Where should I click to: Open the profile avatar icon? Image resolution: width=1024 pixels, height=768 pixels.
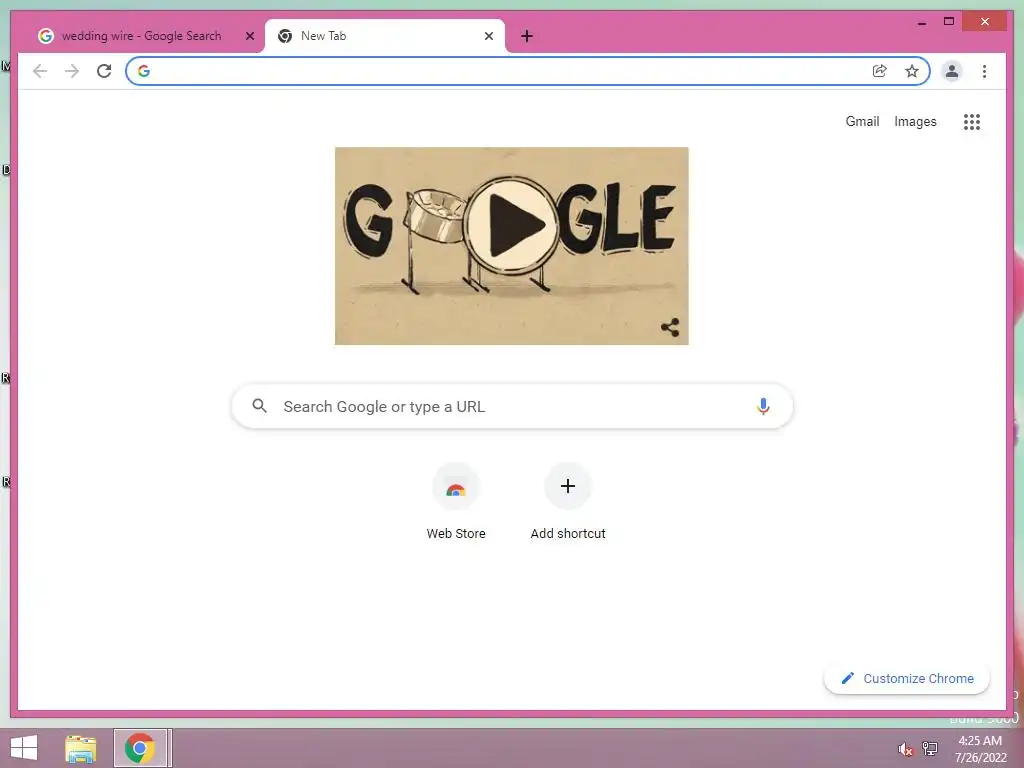pyautogui.click(x=952, y=71)
